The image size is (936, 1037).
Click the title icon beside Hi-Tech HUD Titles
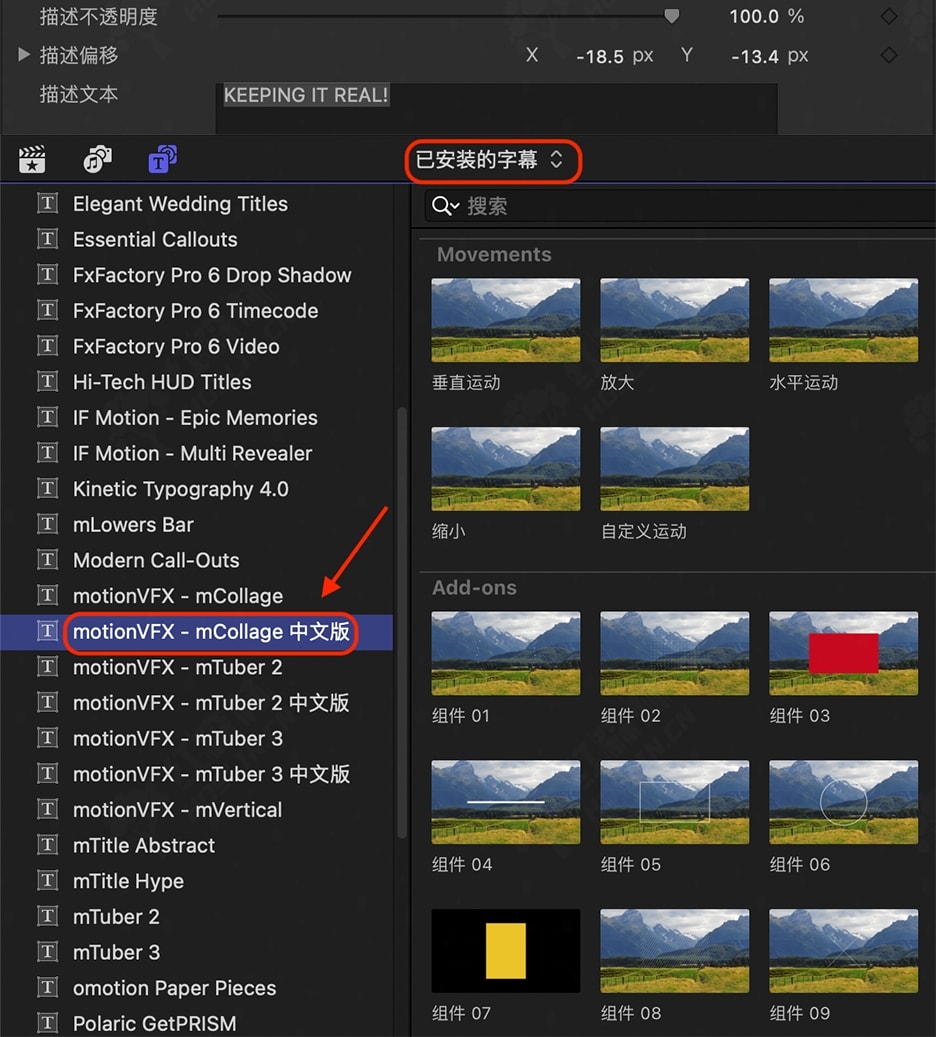point(48,382)
